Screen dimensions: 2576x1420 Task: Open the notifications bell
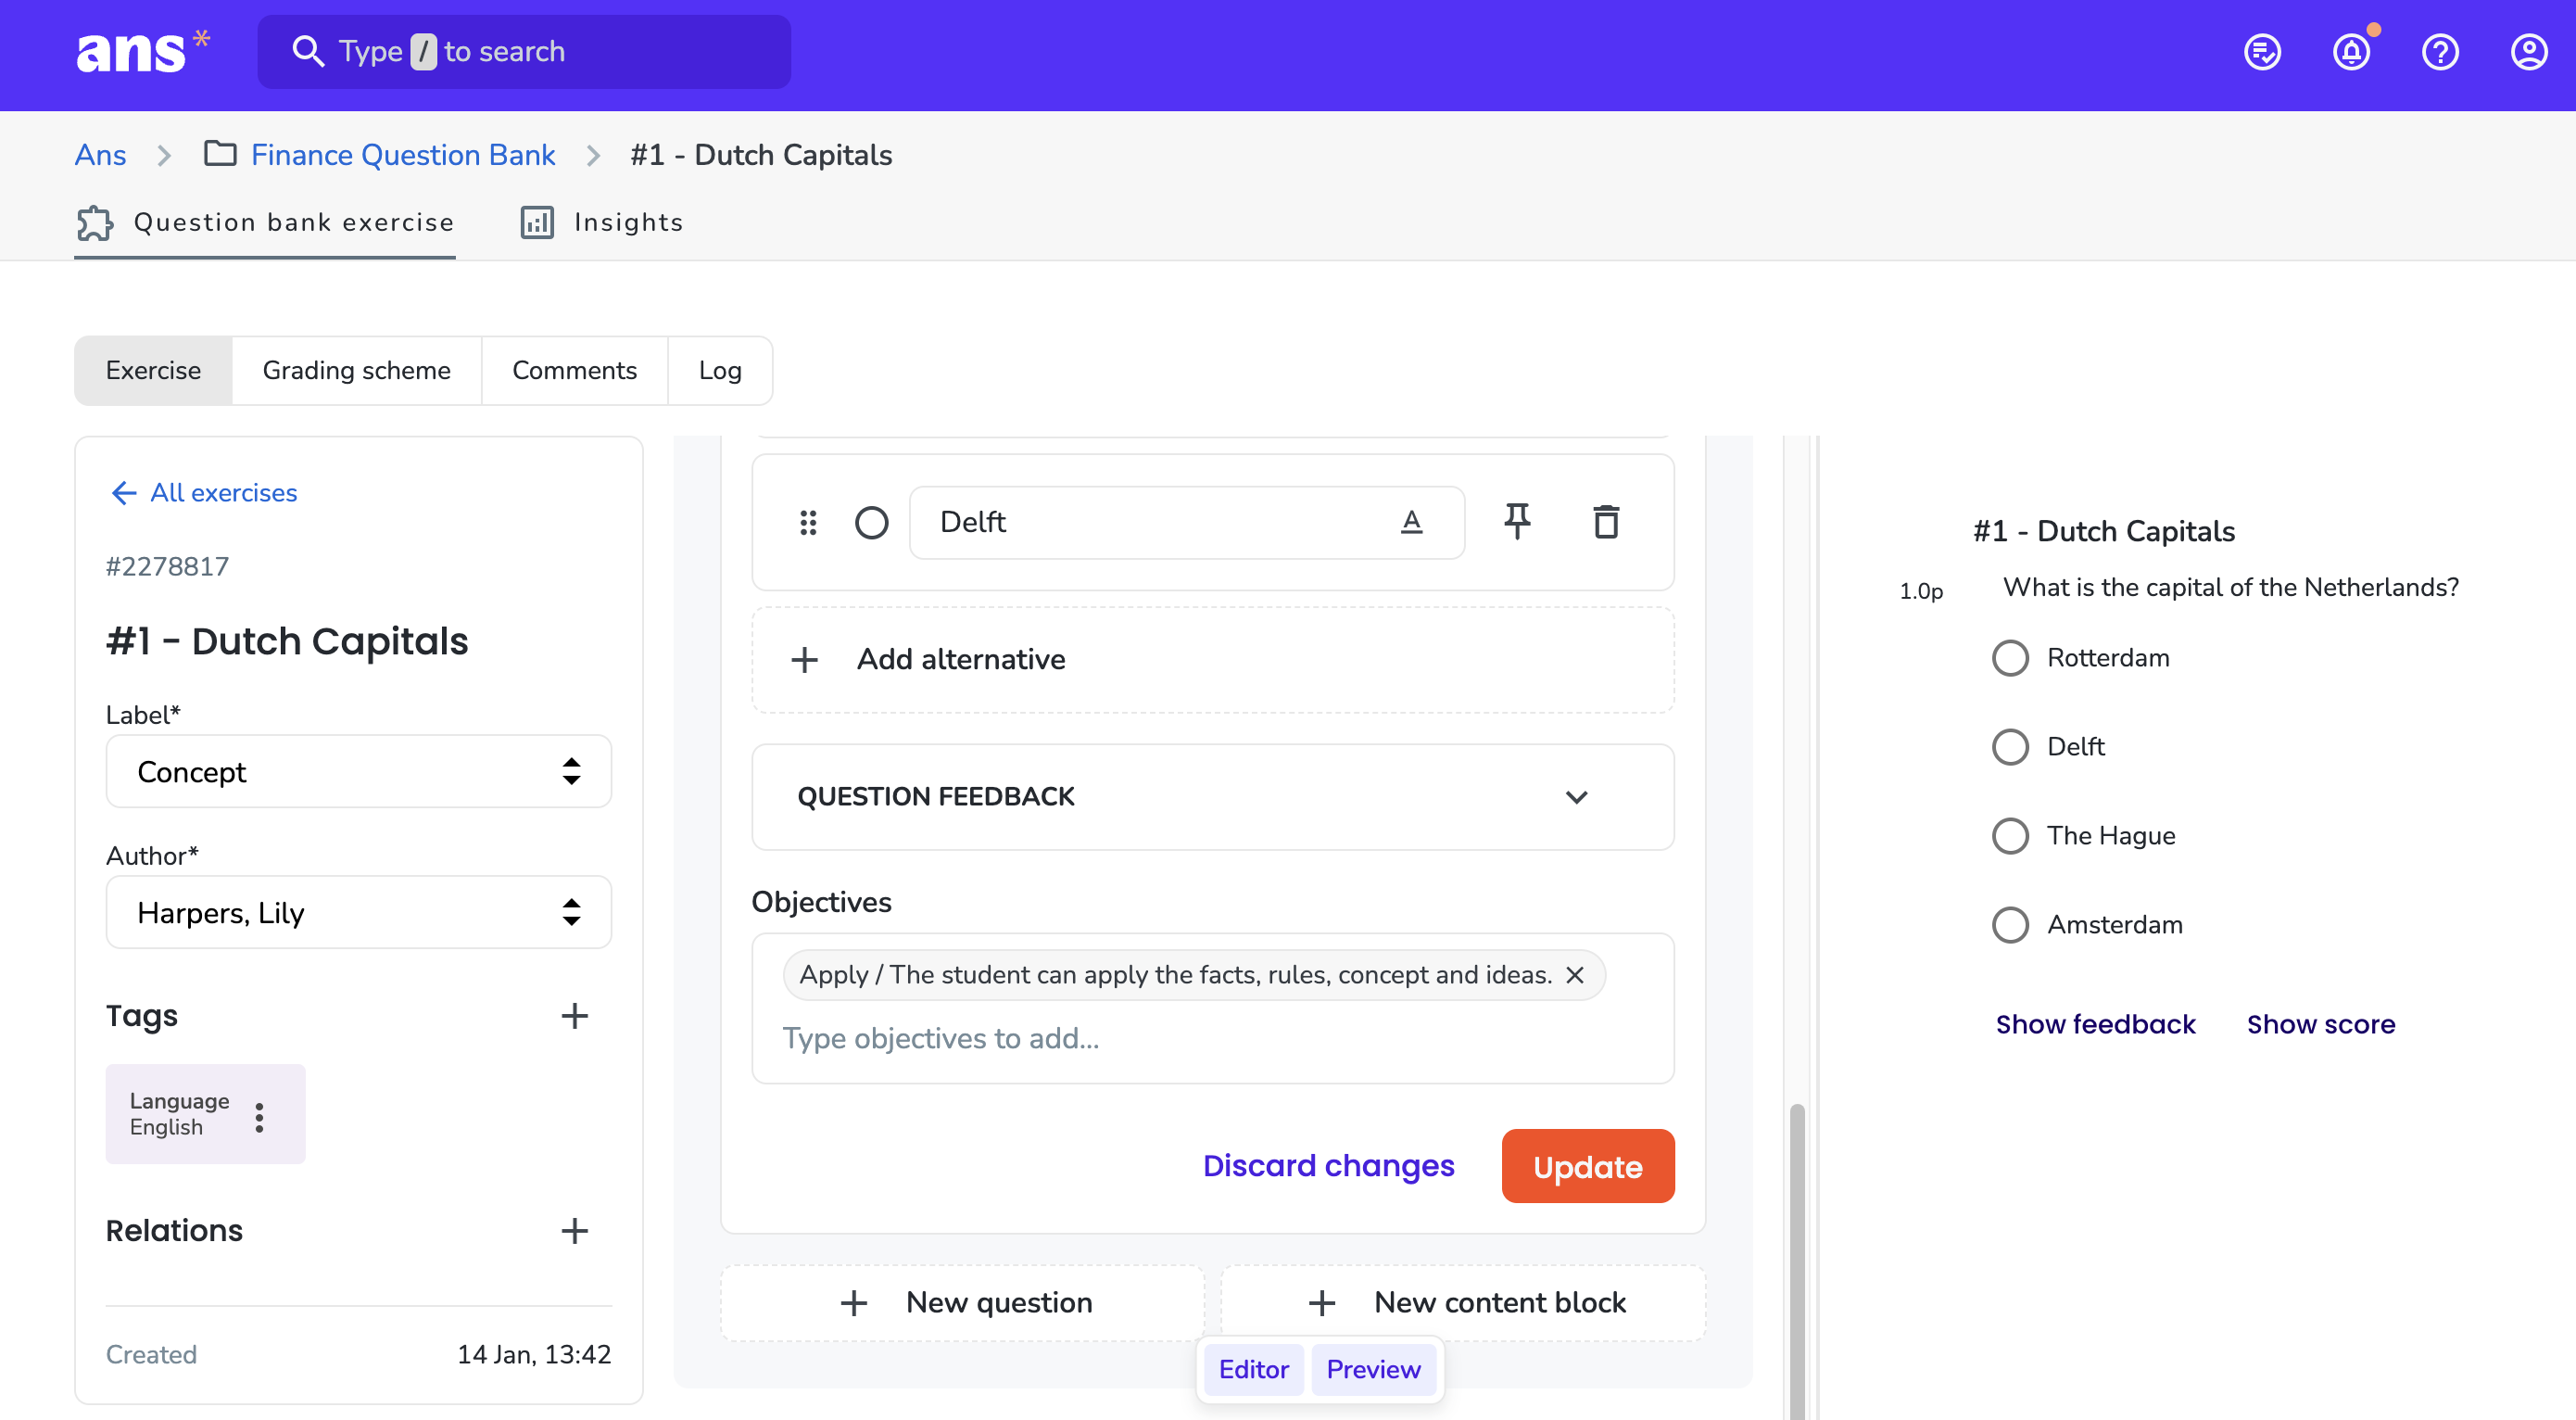(2351, 52)
